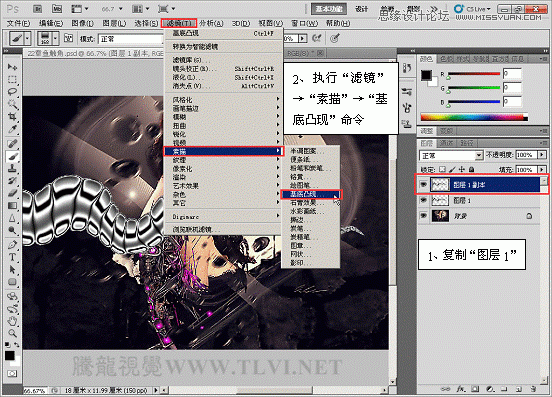Hide the 背景 layer
Image resolution: width=552 pixels, height=397 pixels.
423,216
